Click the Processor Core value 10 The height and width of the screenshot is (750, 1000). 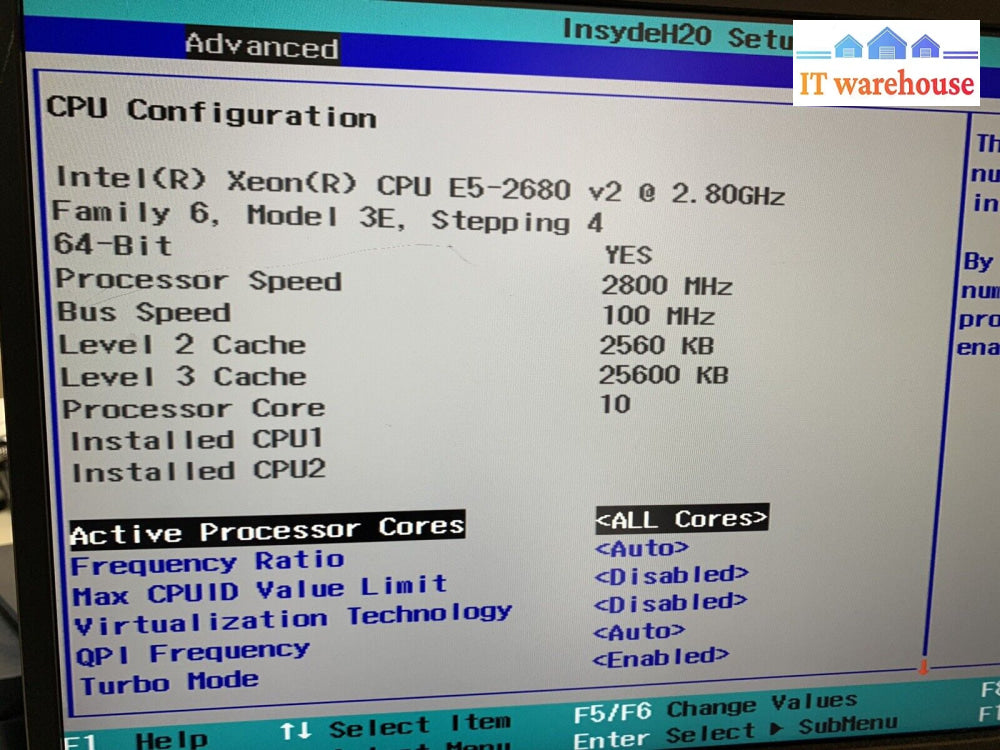click(615, 404)
